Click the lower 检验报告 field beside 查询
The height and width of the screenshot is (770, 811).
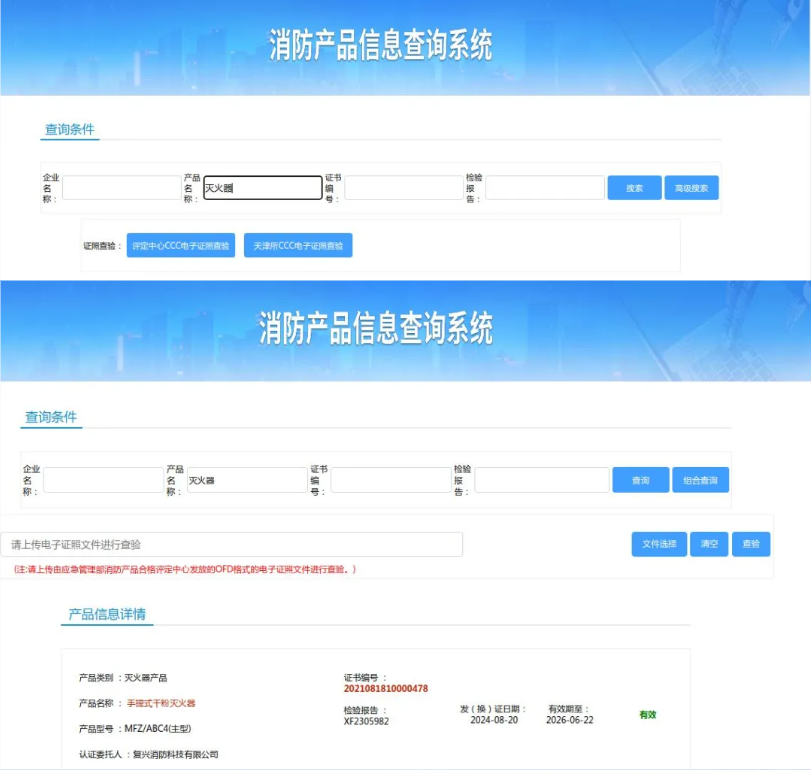tap(541, 480)
